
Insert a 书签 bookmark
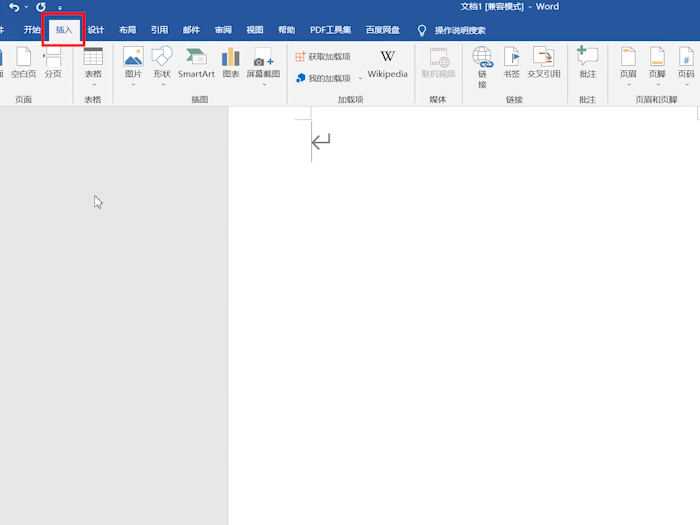pyautogui.click(x=511, y=62)
